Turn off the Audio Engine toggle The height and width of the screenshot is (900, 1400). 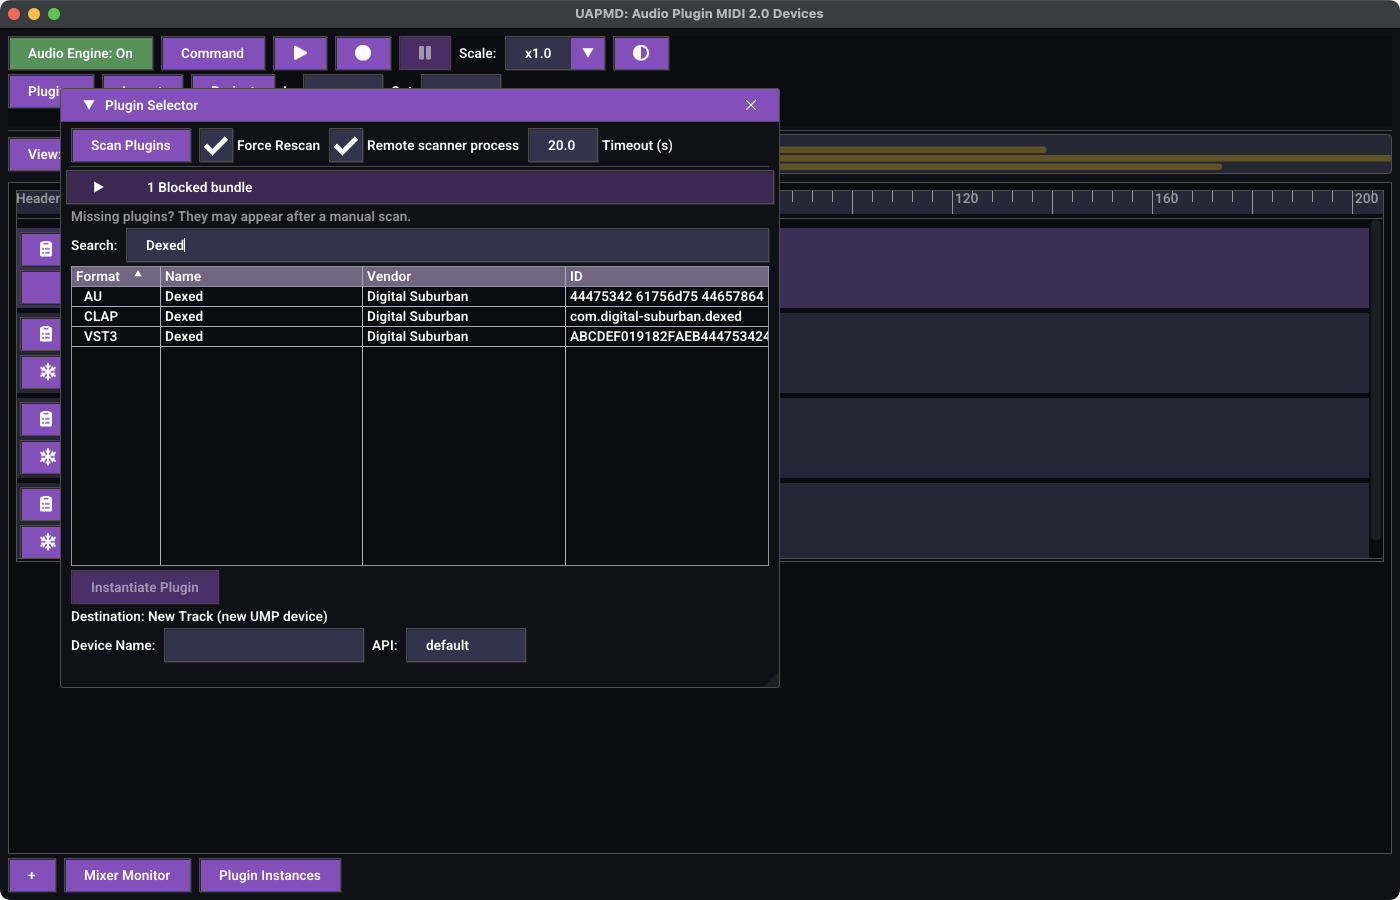tap(80, 53)
